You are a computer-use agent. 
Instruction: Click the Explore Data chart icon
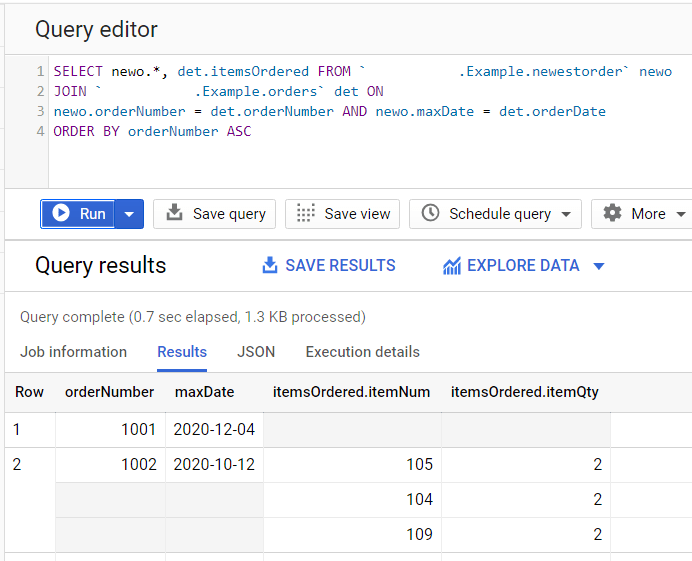pos(452,266)
